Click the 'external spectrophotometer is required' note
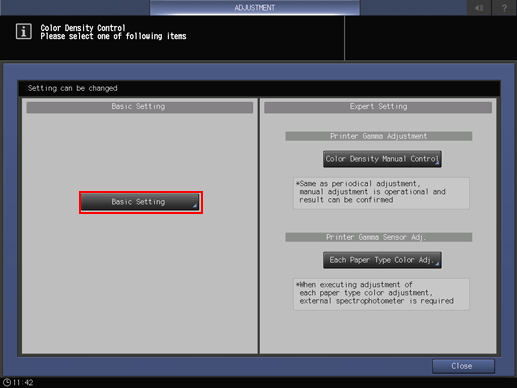The image size is (517, 388). (x=381, y=294)
